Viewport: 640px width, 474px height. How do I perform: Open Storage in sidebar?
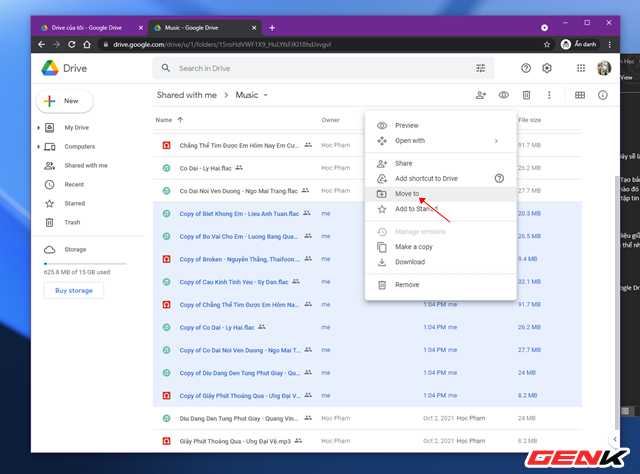(x=75, y=249)
